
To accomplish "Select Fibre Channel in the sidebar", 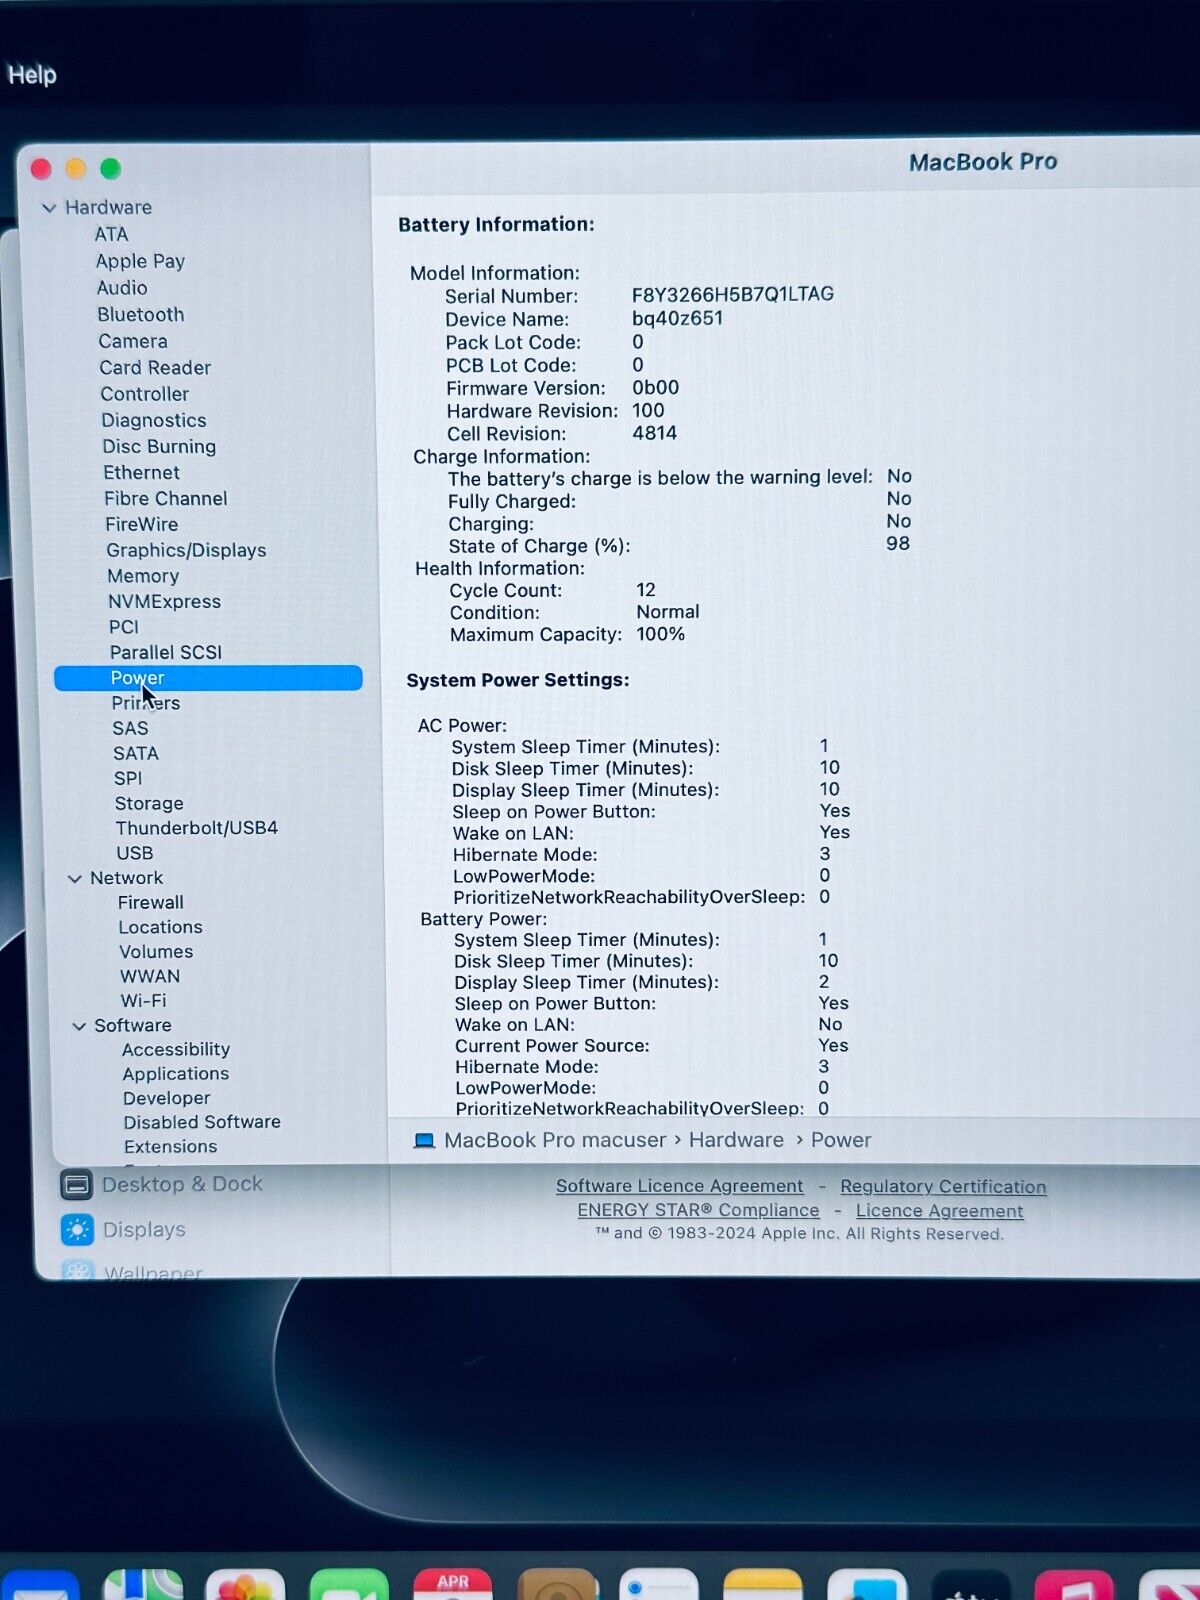I will click(x=165, y=498).
